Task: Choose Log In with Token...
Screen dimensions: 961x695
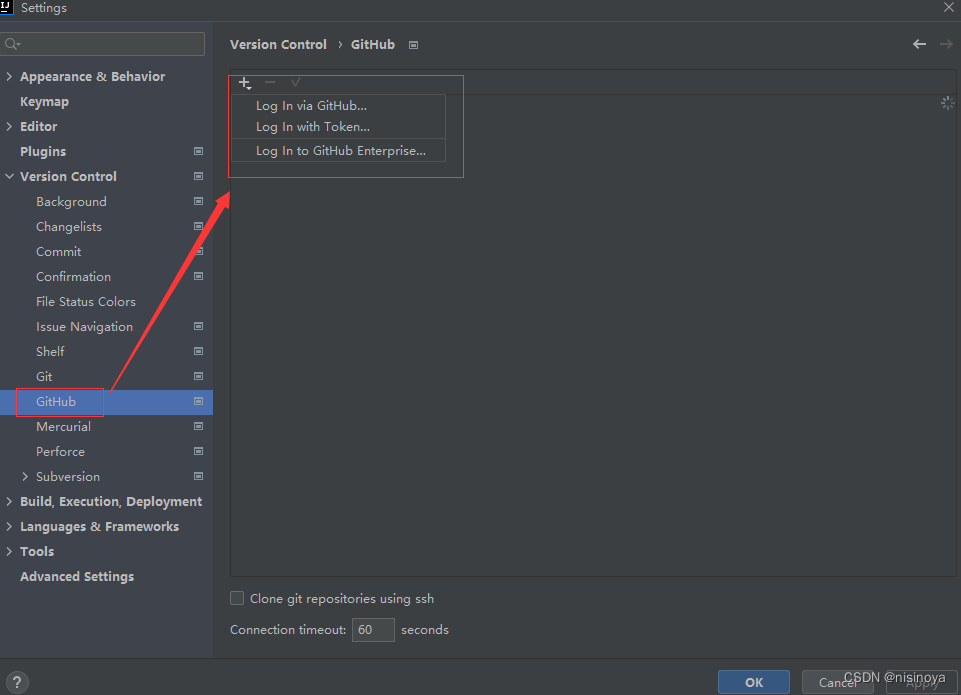Action: [x=338, y=127]
